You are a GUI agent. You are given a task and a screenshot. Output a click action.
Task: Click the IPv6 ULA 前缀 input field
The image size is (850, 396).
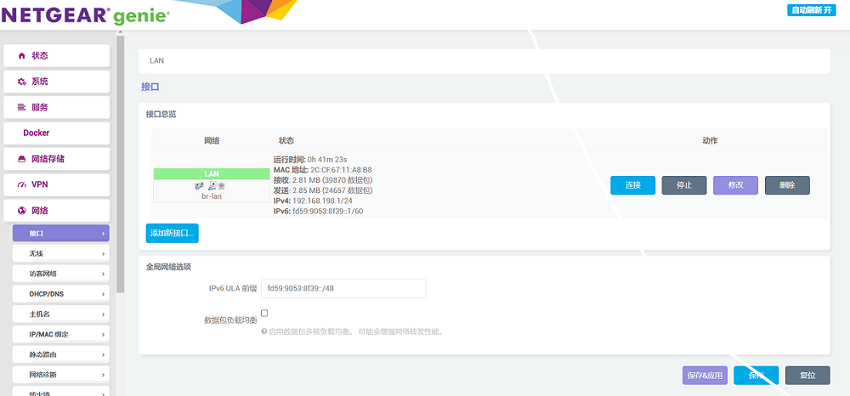pyautogui.click(x=344, y=288)
